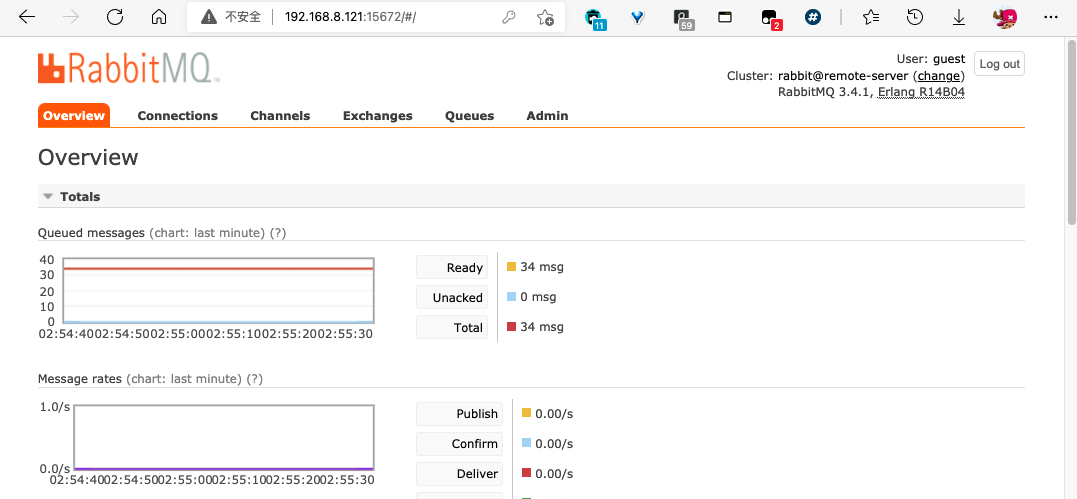Click the Overview page heading
This screenshot has height=499, width=1077.
88,157
